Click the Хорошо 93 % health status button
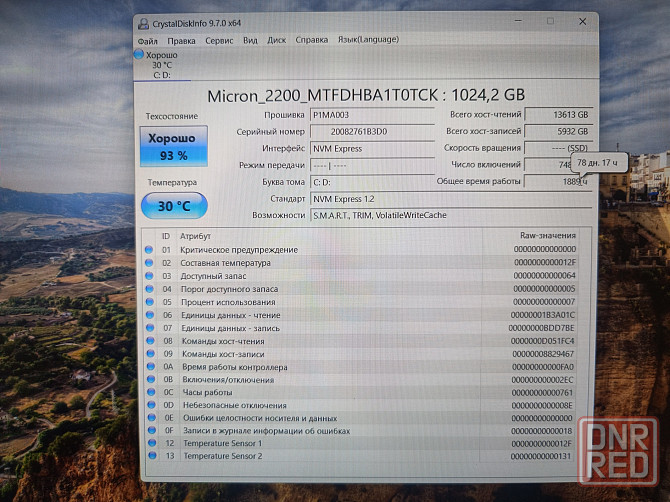 point(173,146)
